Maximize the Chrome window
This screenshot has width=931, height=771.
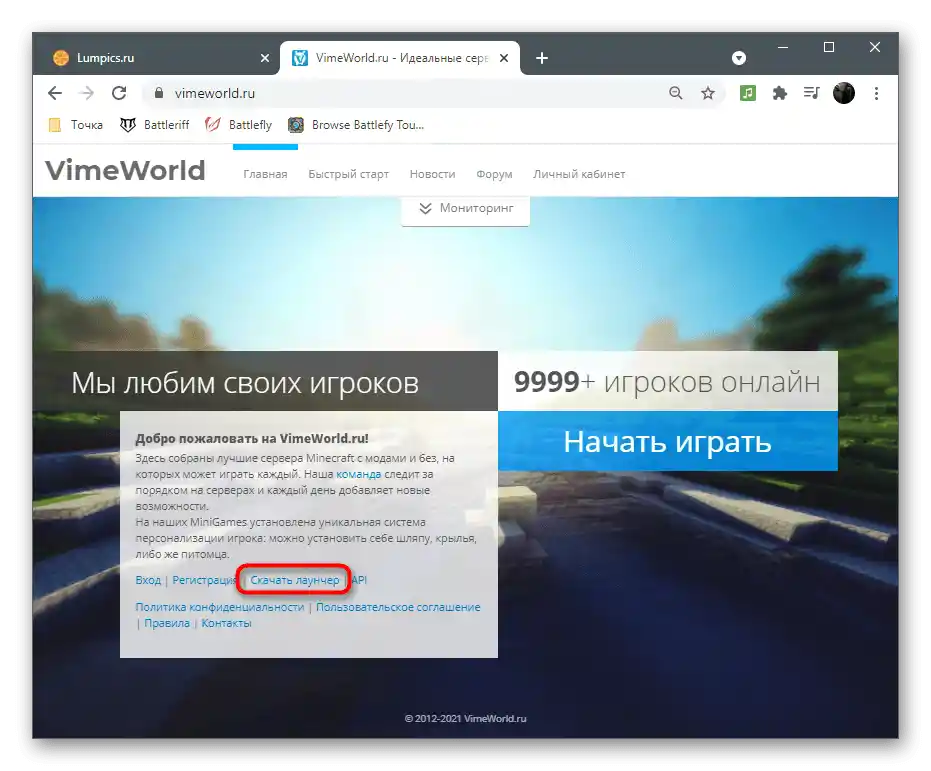829,47
